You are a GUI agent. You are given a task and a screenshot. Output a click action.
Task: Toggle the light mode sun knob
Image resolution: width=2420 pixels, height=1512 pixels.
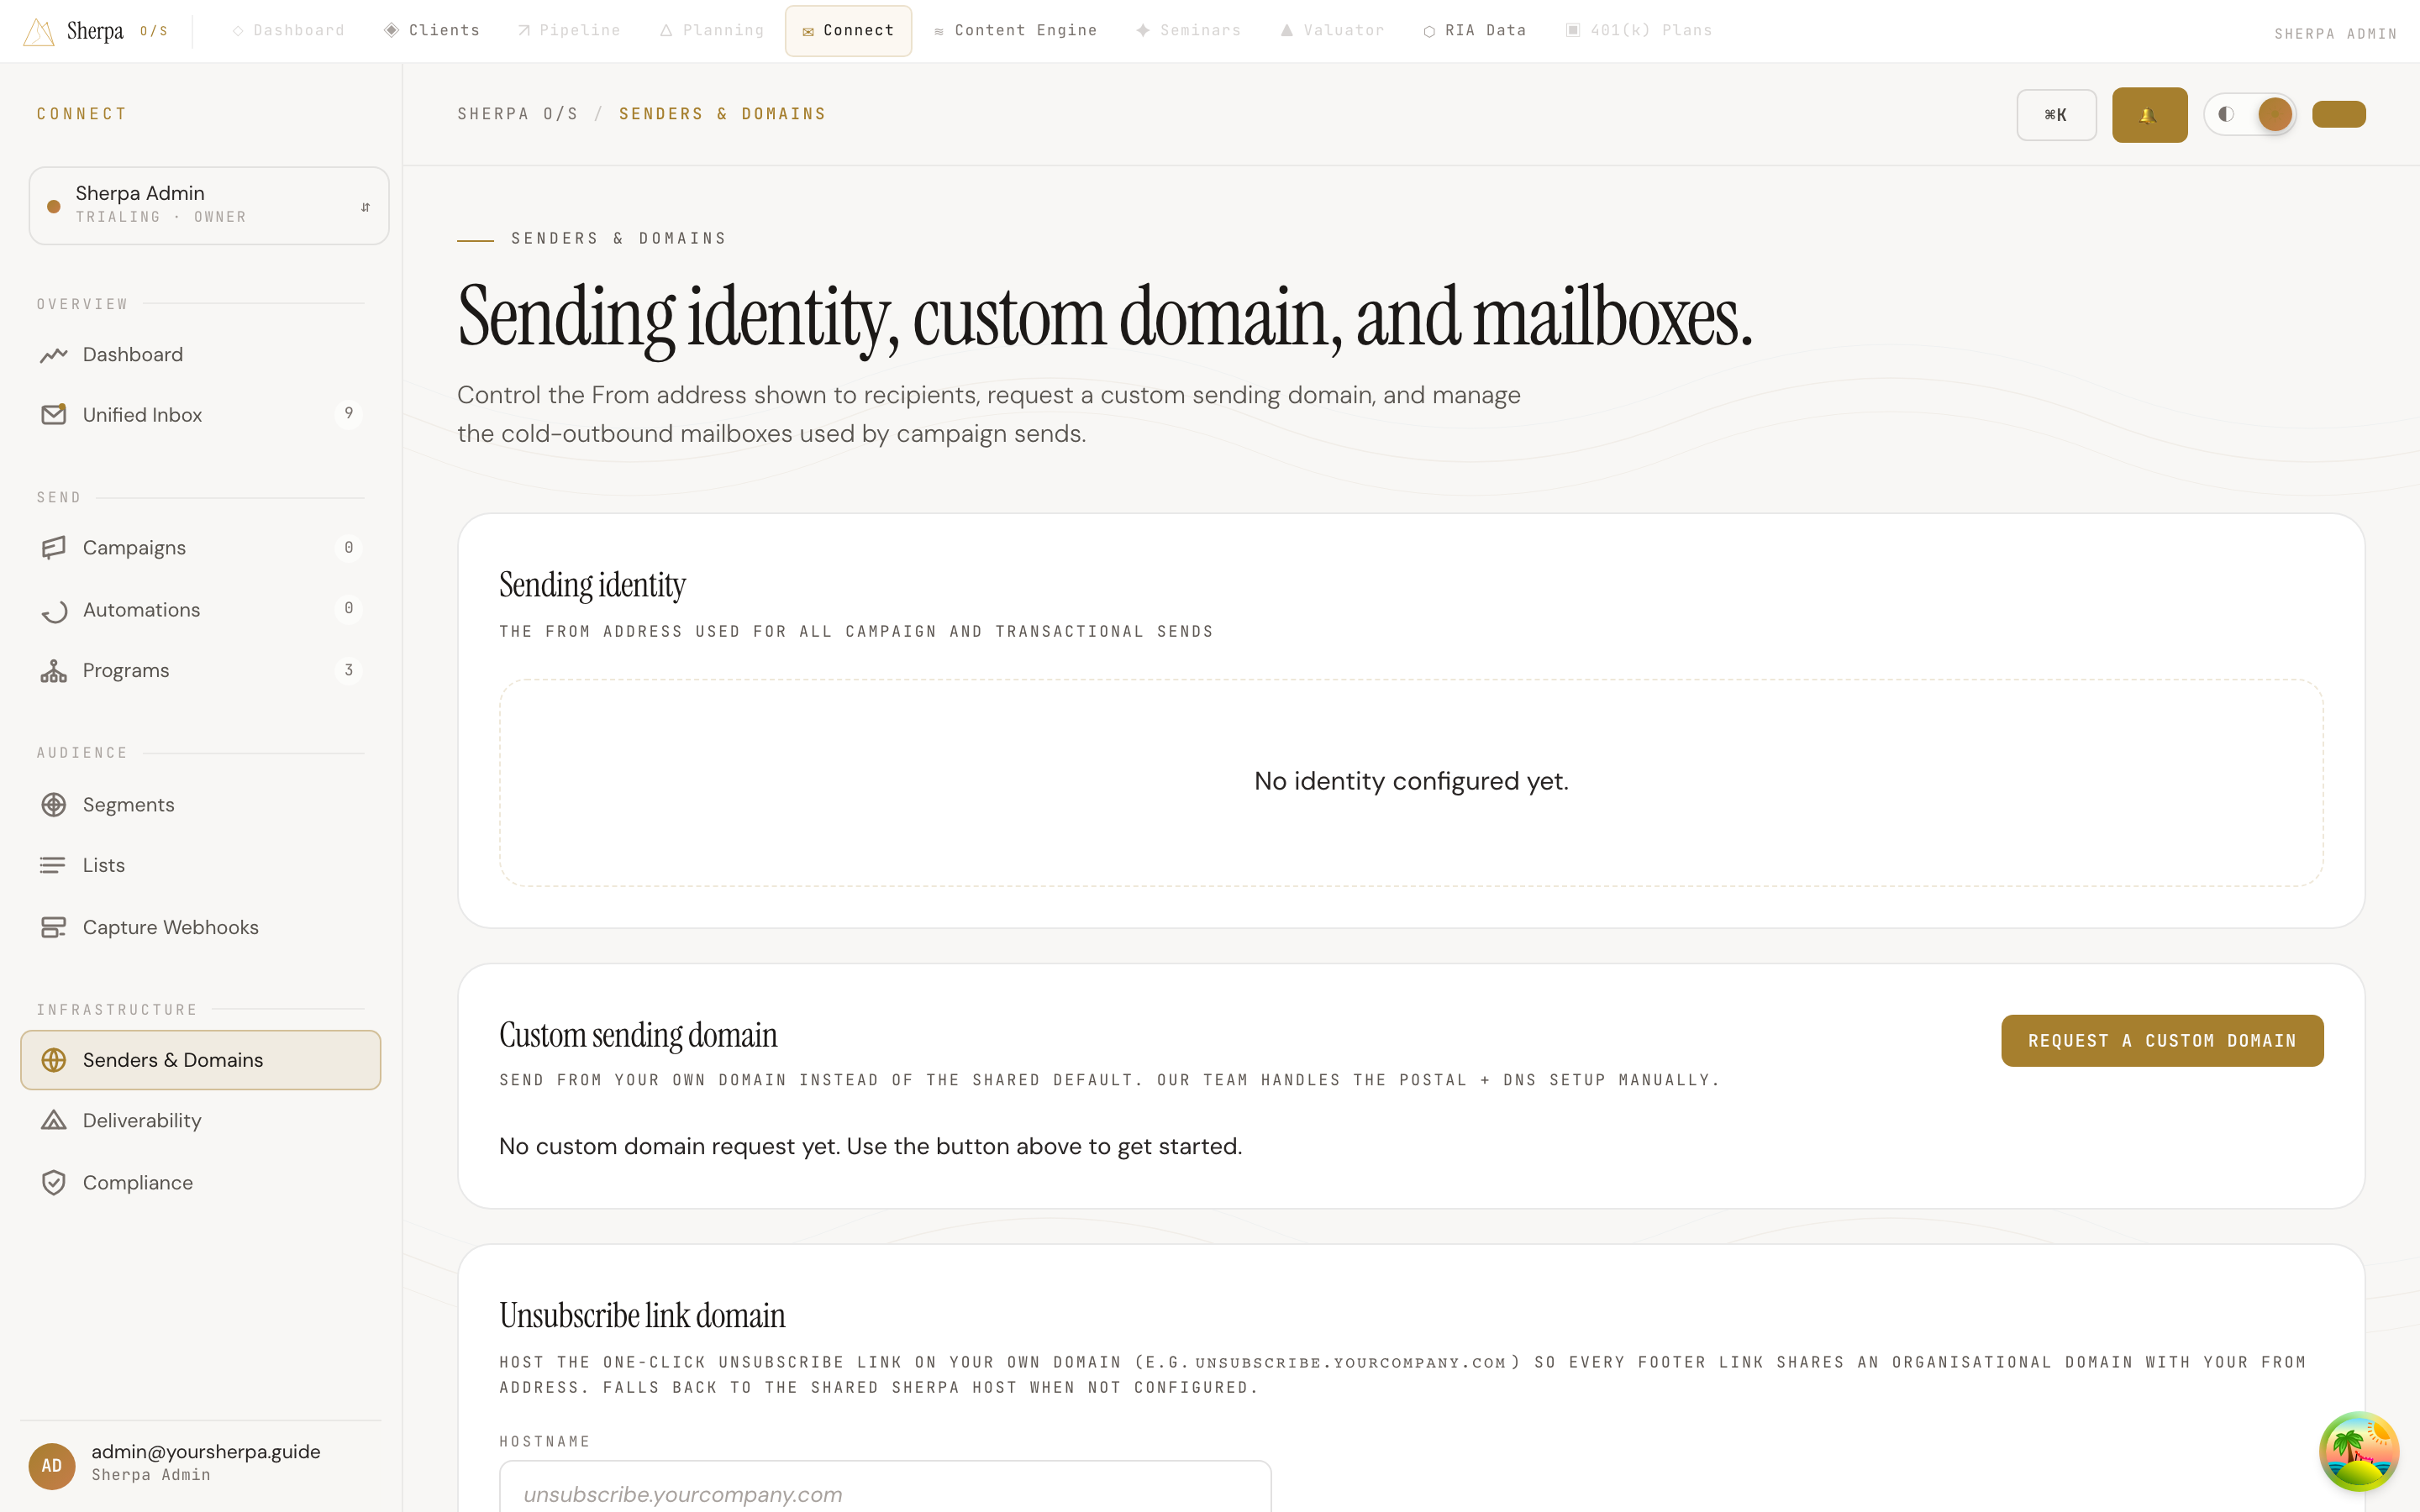pyautogui.click(x=2275, y=114)
